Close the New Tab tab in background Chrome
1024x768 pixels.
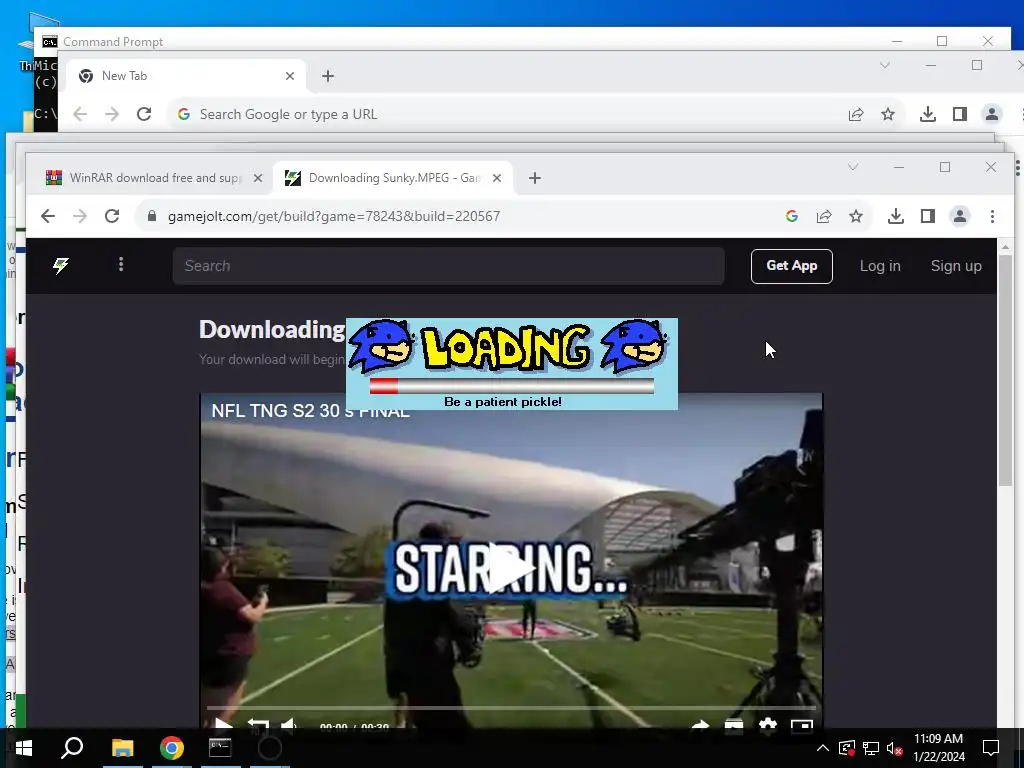tap(290, 76)
